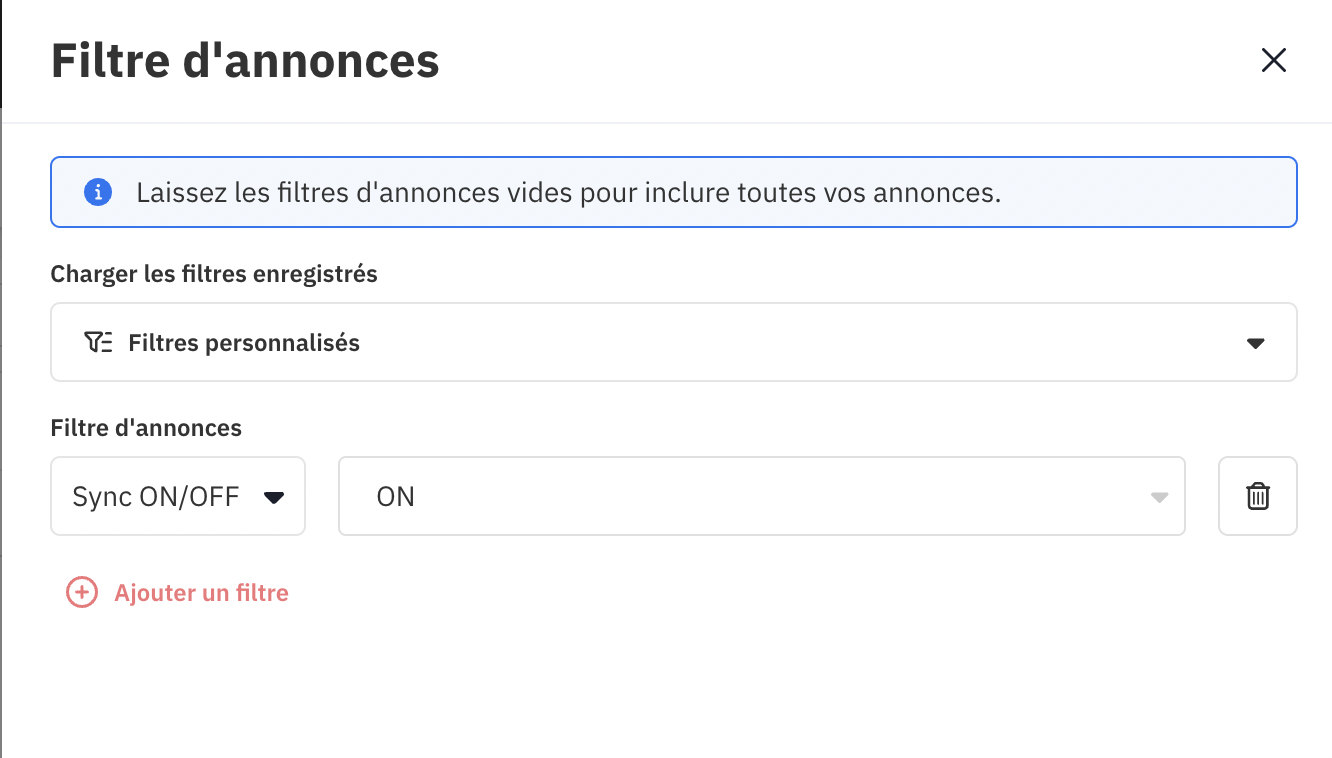
Task: Click the large Filtre d'annonces heading
Action: (245, 61)
